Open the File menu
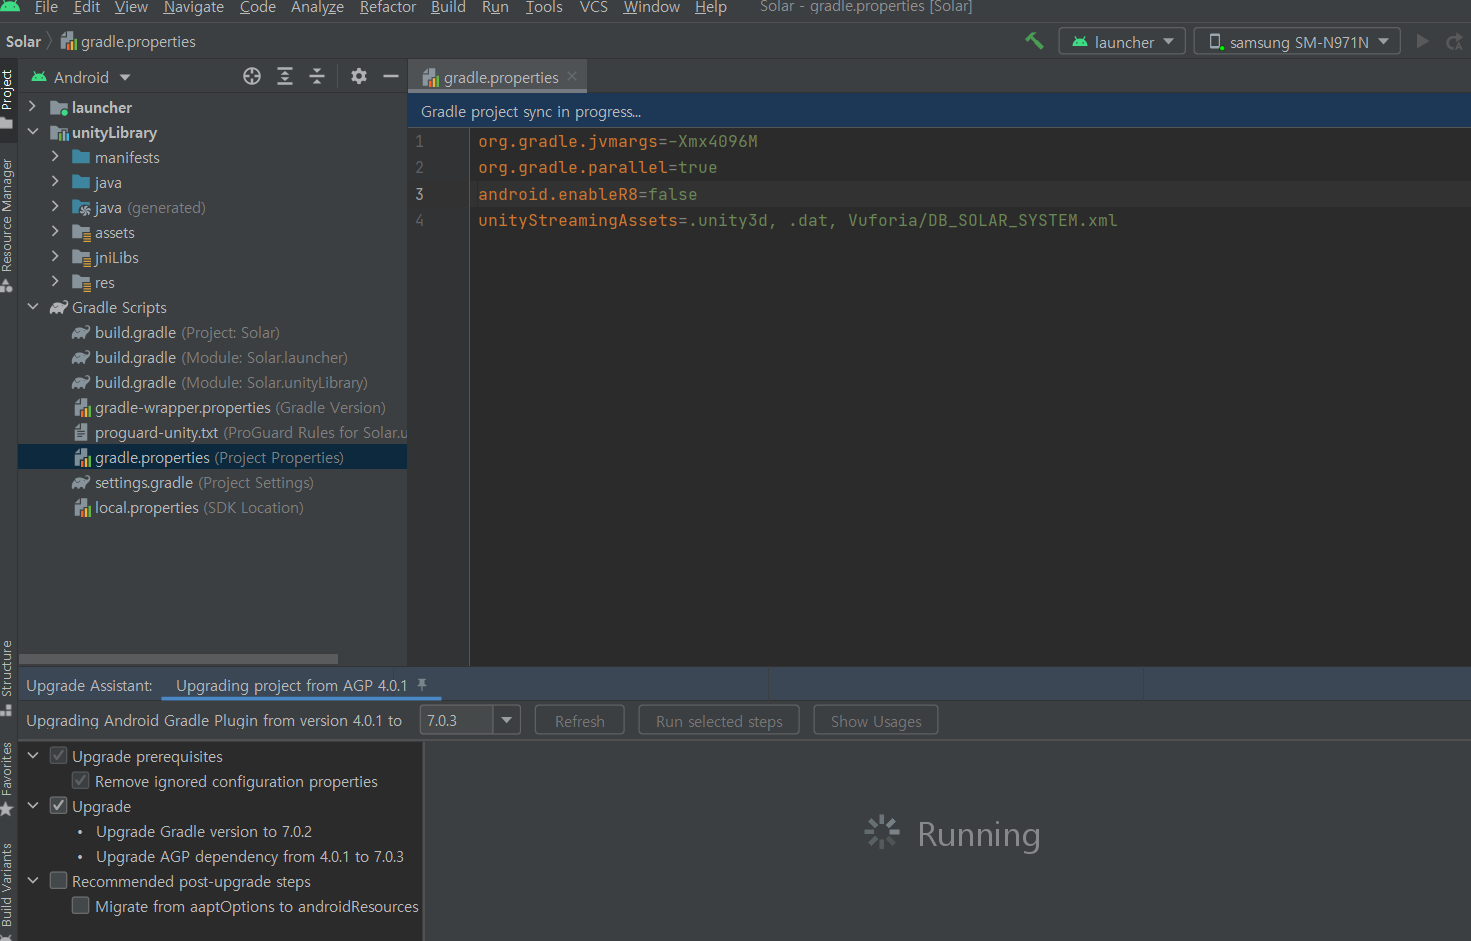 point(46,7)
